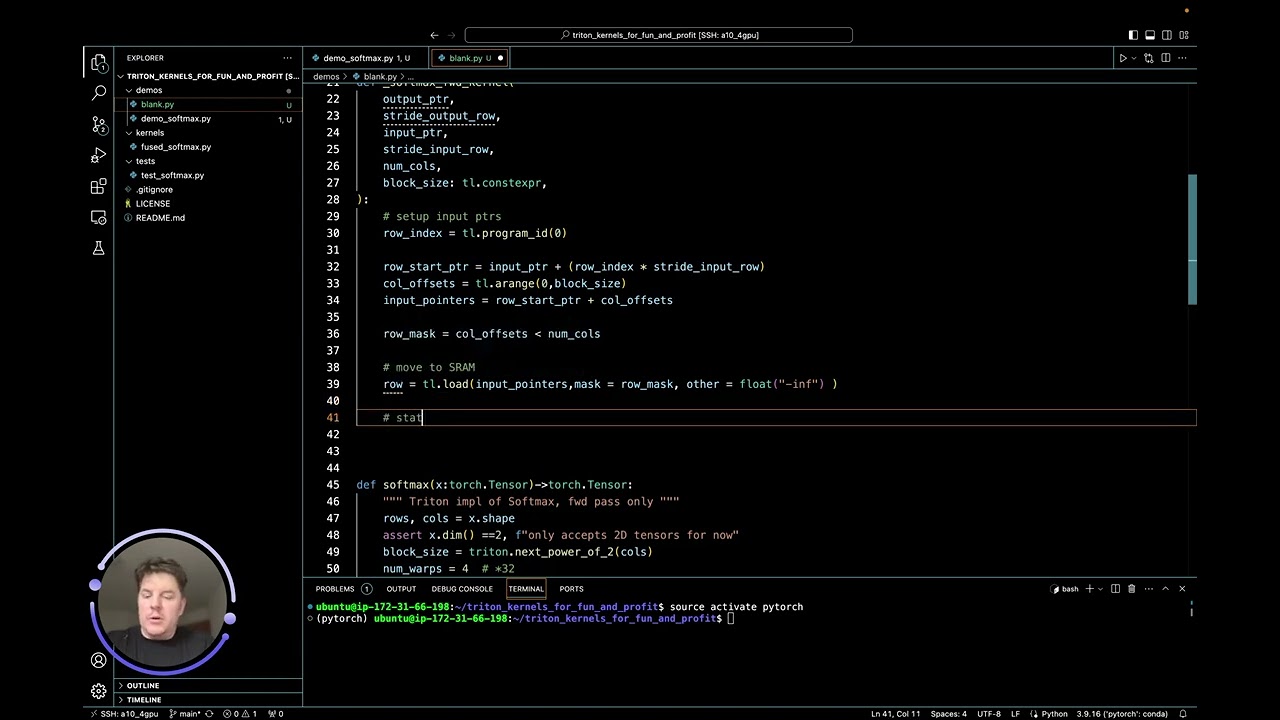
Task: Collapse the TRITON_KERNELS_FOR_FUN_AND_PROFIT root folder
Action: (208, 76)
